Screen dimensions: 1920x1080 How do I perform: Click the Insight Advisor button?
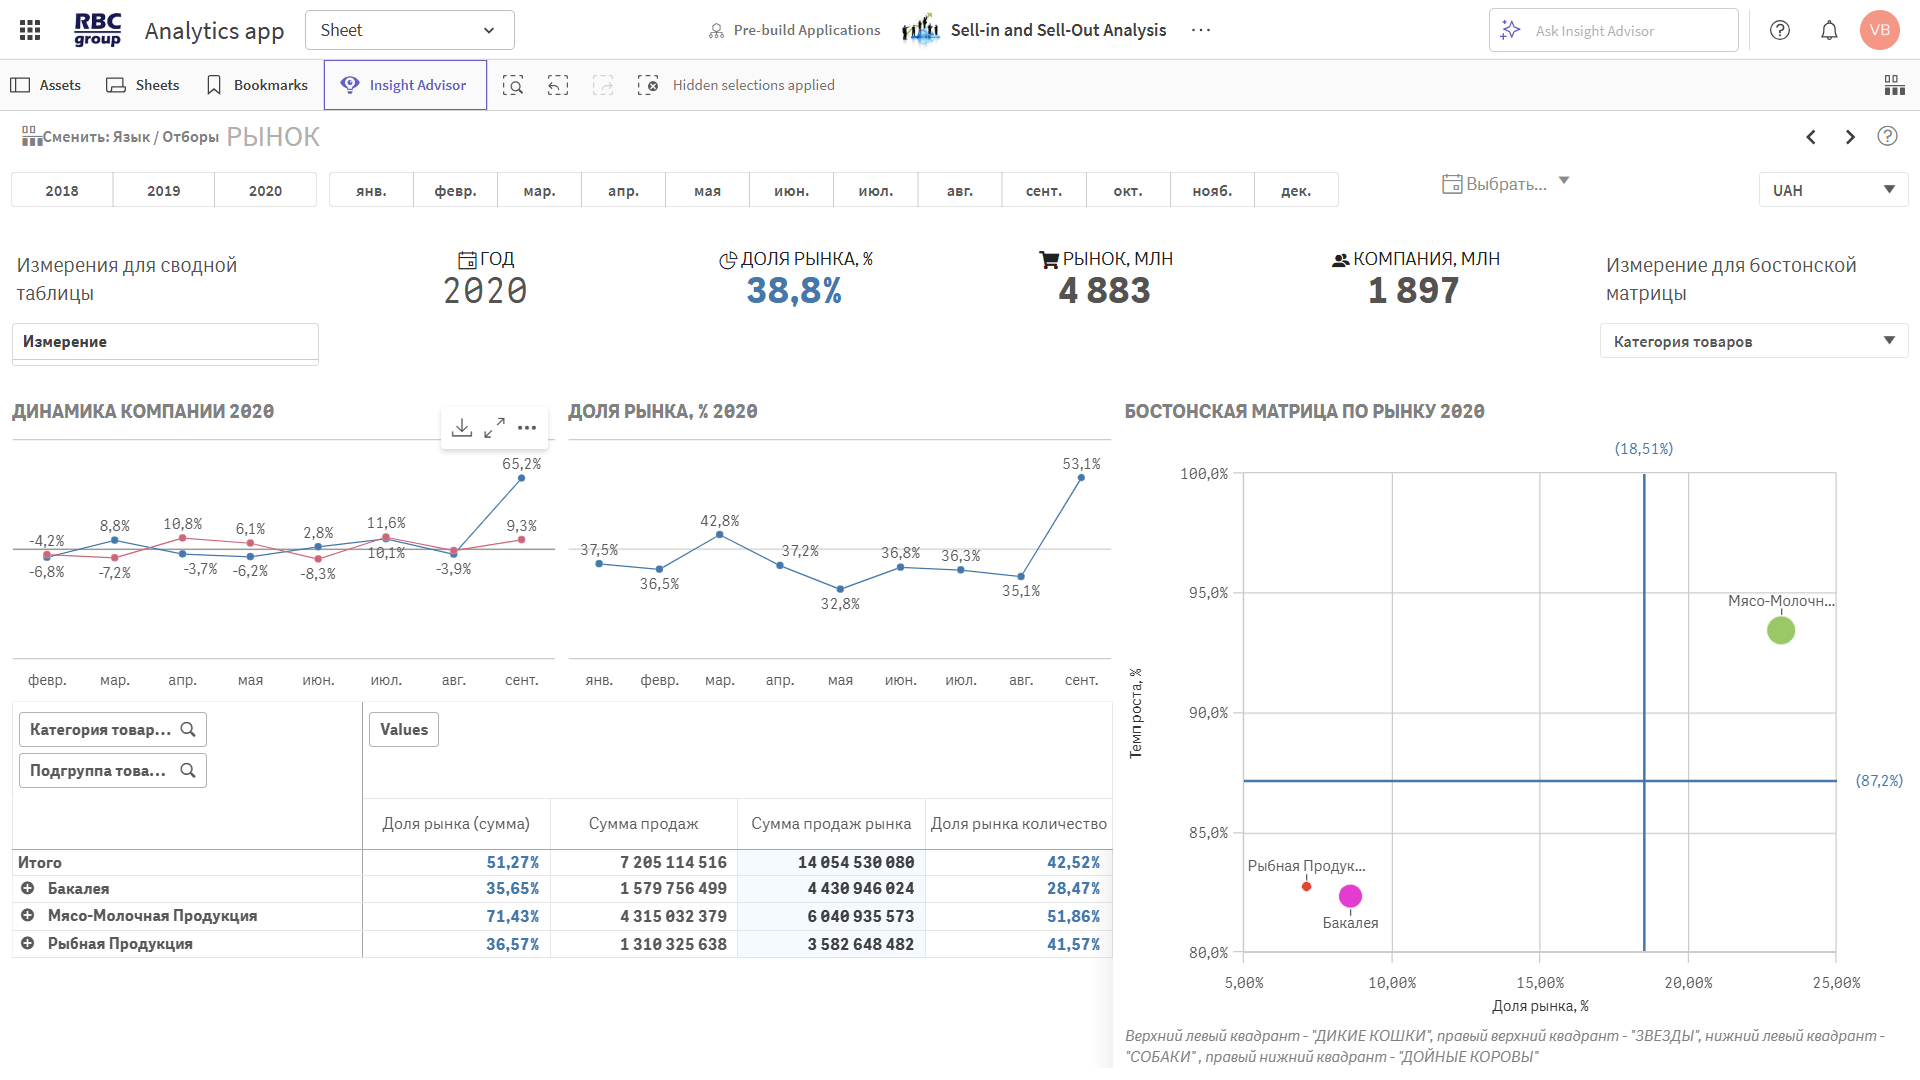pyautogui.click(x=405, y=85)
